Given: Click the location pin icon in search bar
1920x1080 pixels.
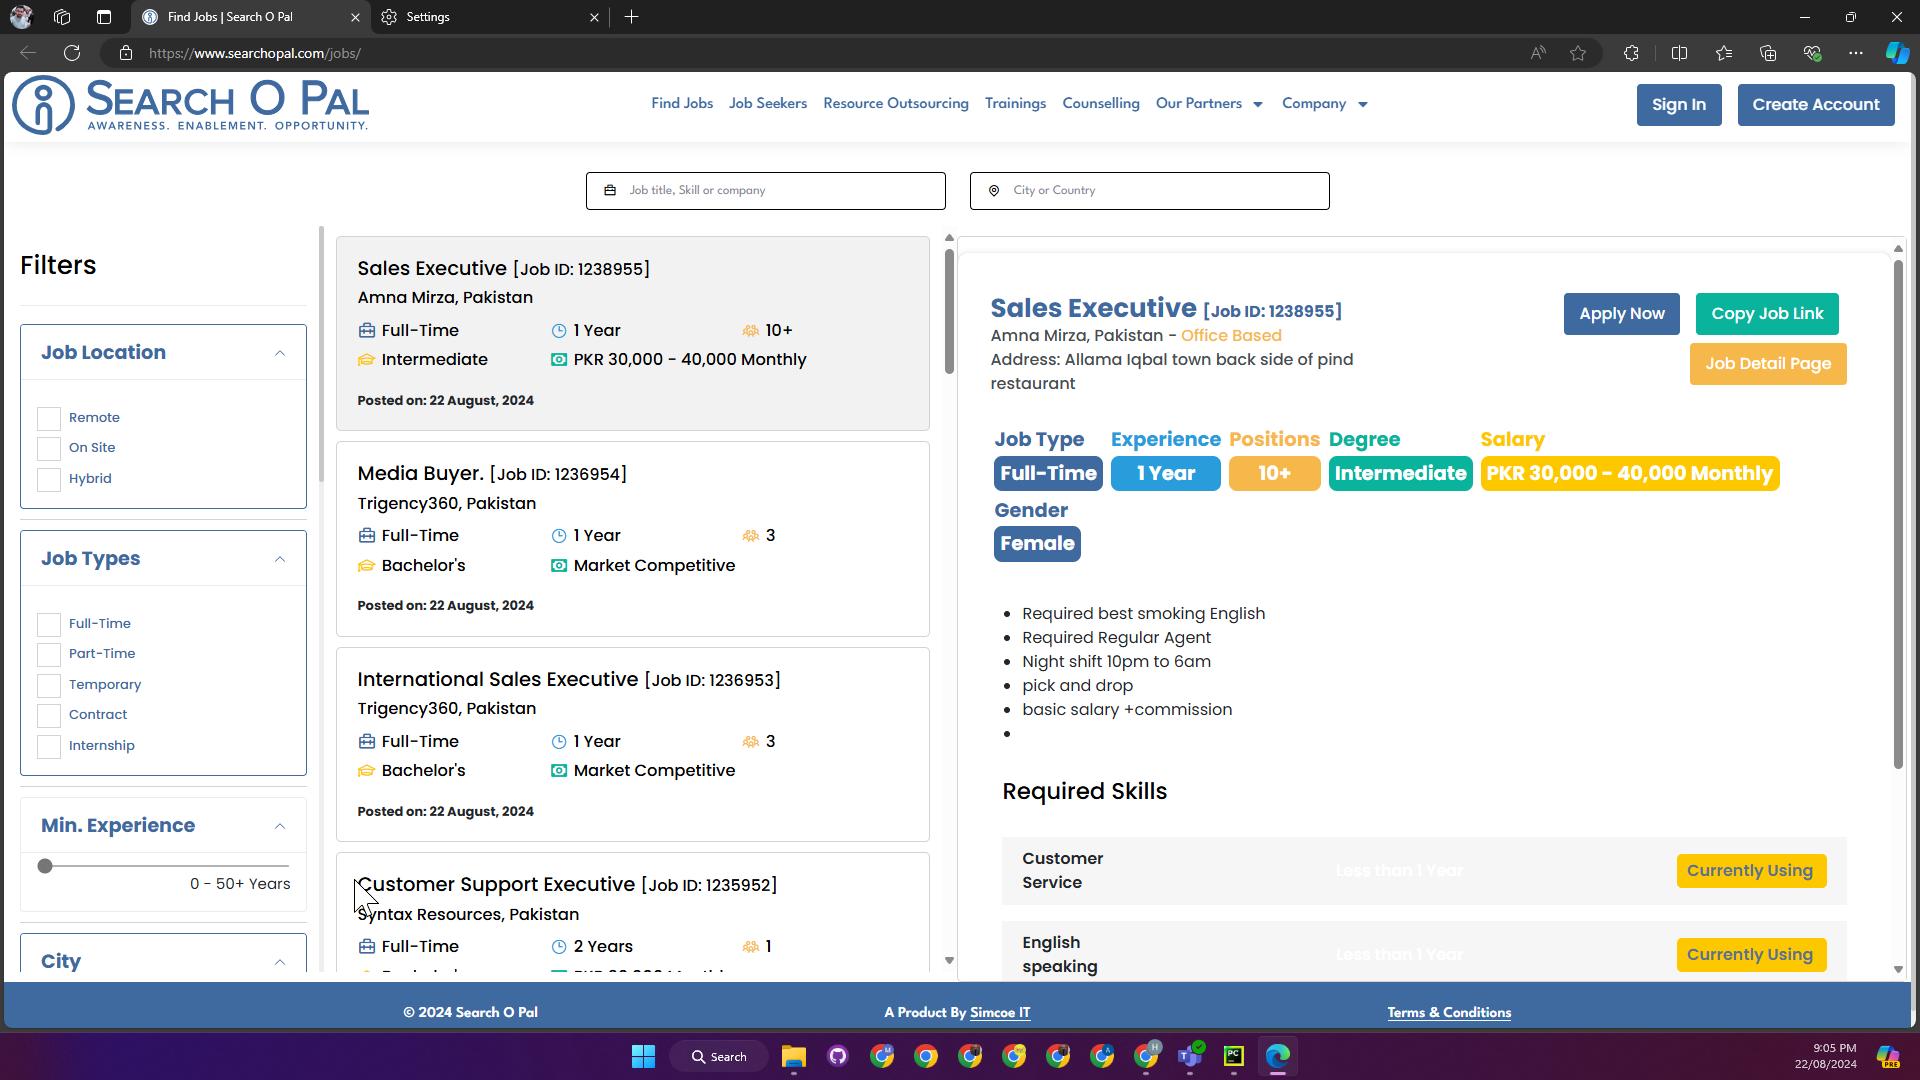Looking at the screenshot, I should pos(994,189).
